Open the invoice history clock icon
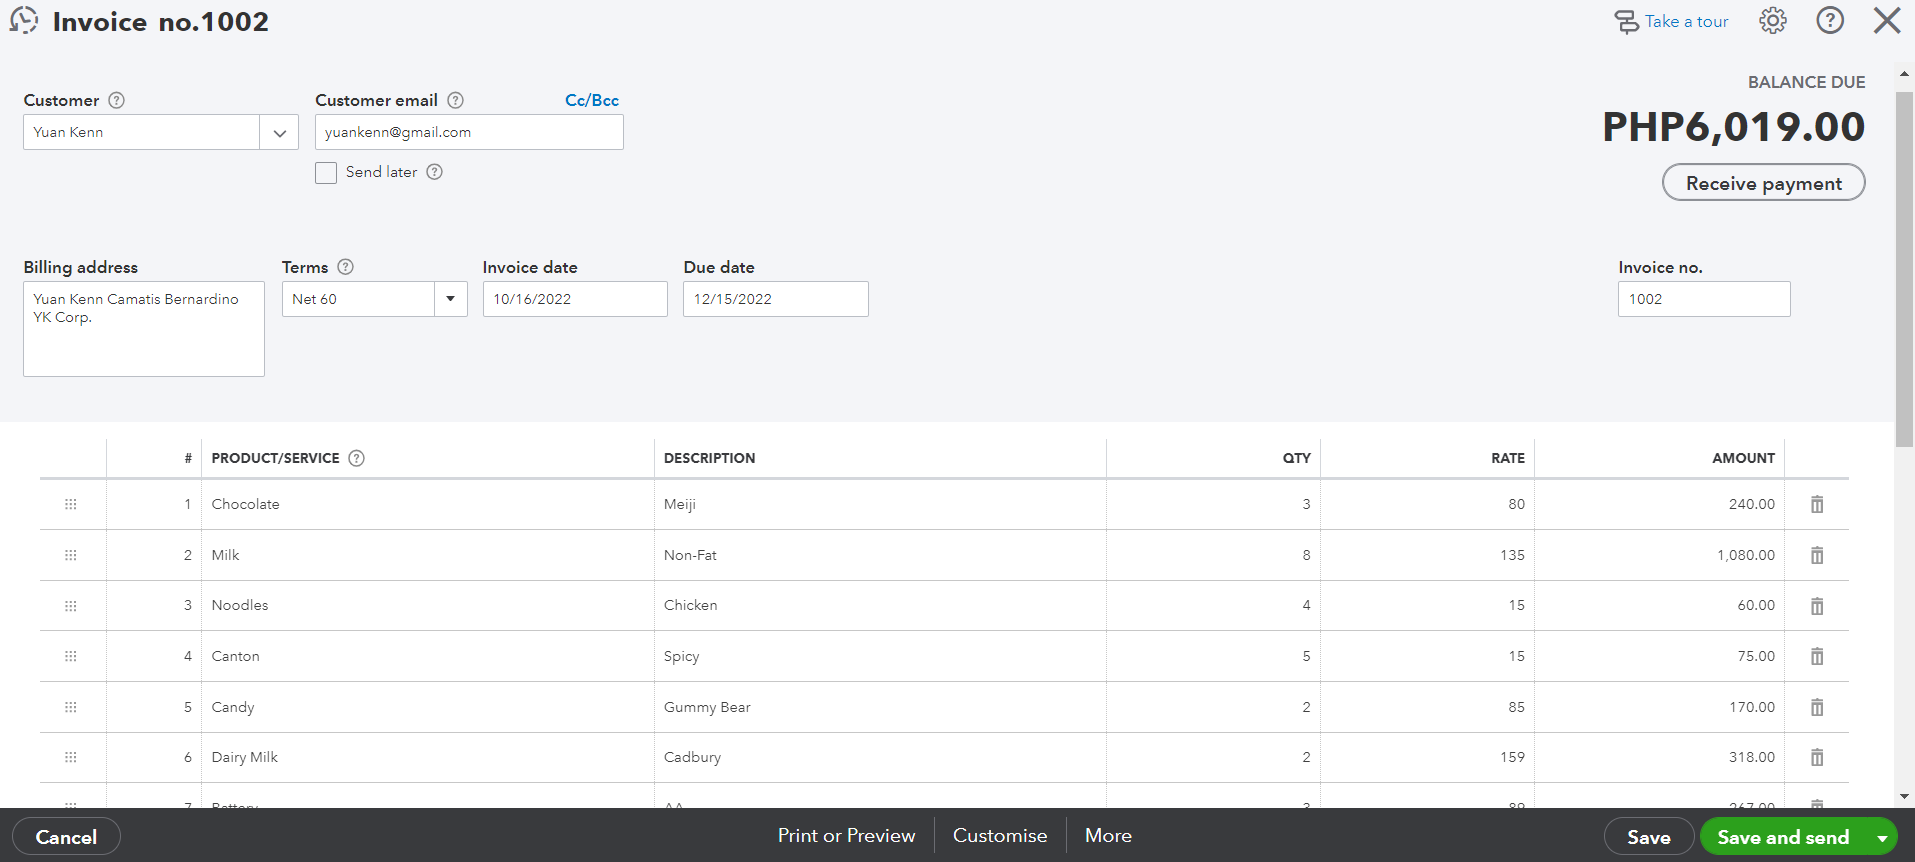Screen dimensions: 1915x862 click(24, 20)
